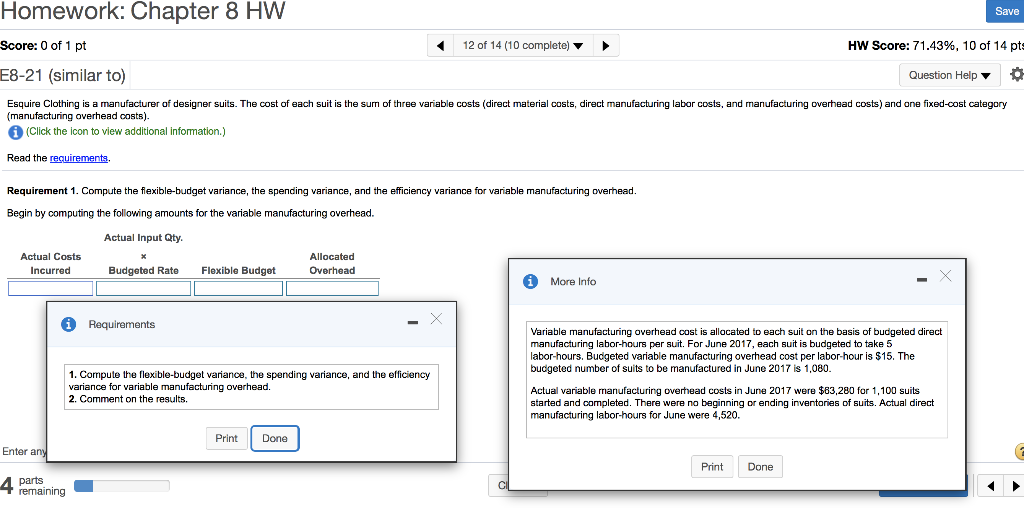Click the bottom-right next arrow
The image size is (1024, 508).
point(1014,486)
